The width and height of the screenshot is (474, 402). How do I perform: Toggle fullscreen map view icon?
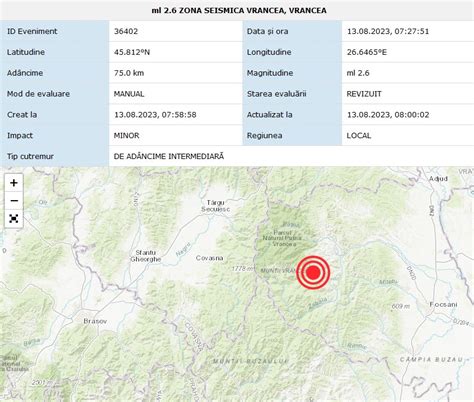coord(14,219)
